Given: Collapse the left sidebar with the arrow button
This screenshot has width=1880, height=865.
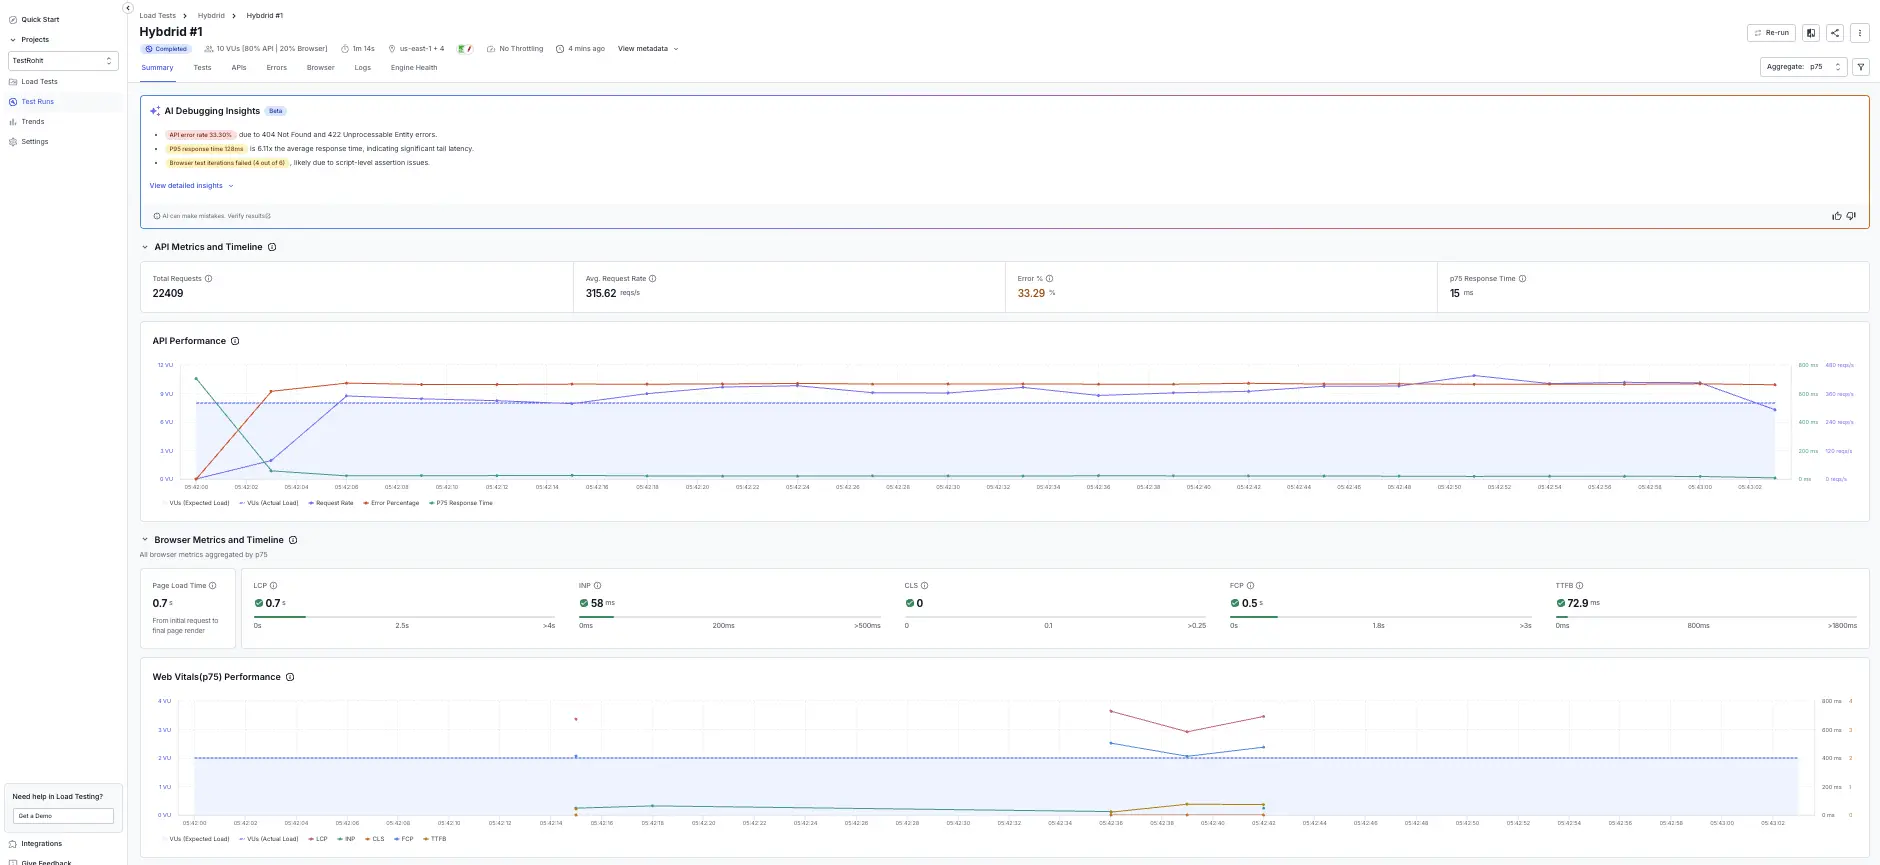Looking at the screenshot, I should tap(128, 8).
